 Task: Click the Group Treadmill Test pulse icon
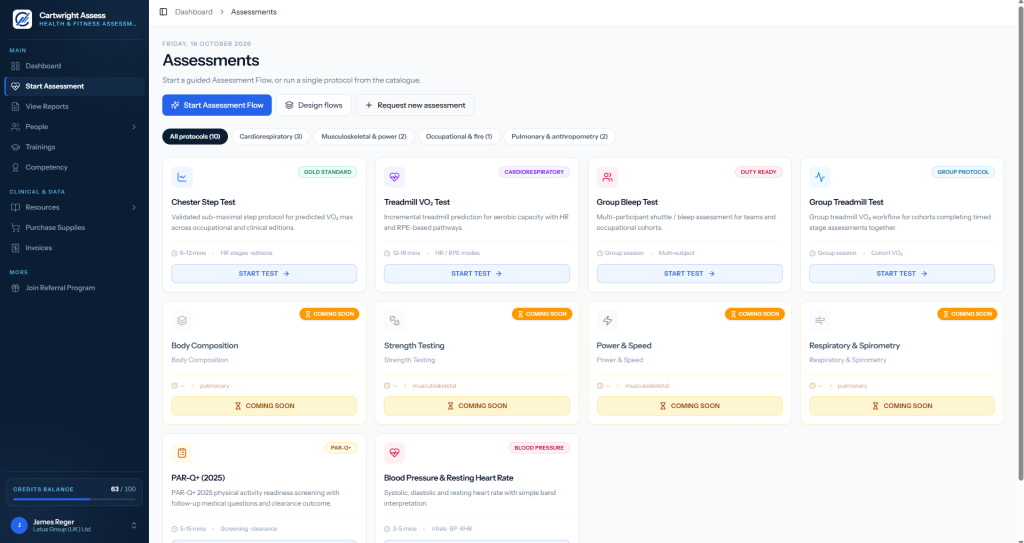pos(820,177)
